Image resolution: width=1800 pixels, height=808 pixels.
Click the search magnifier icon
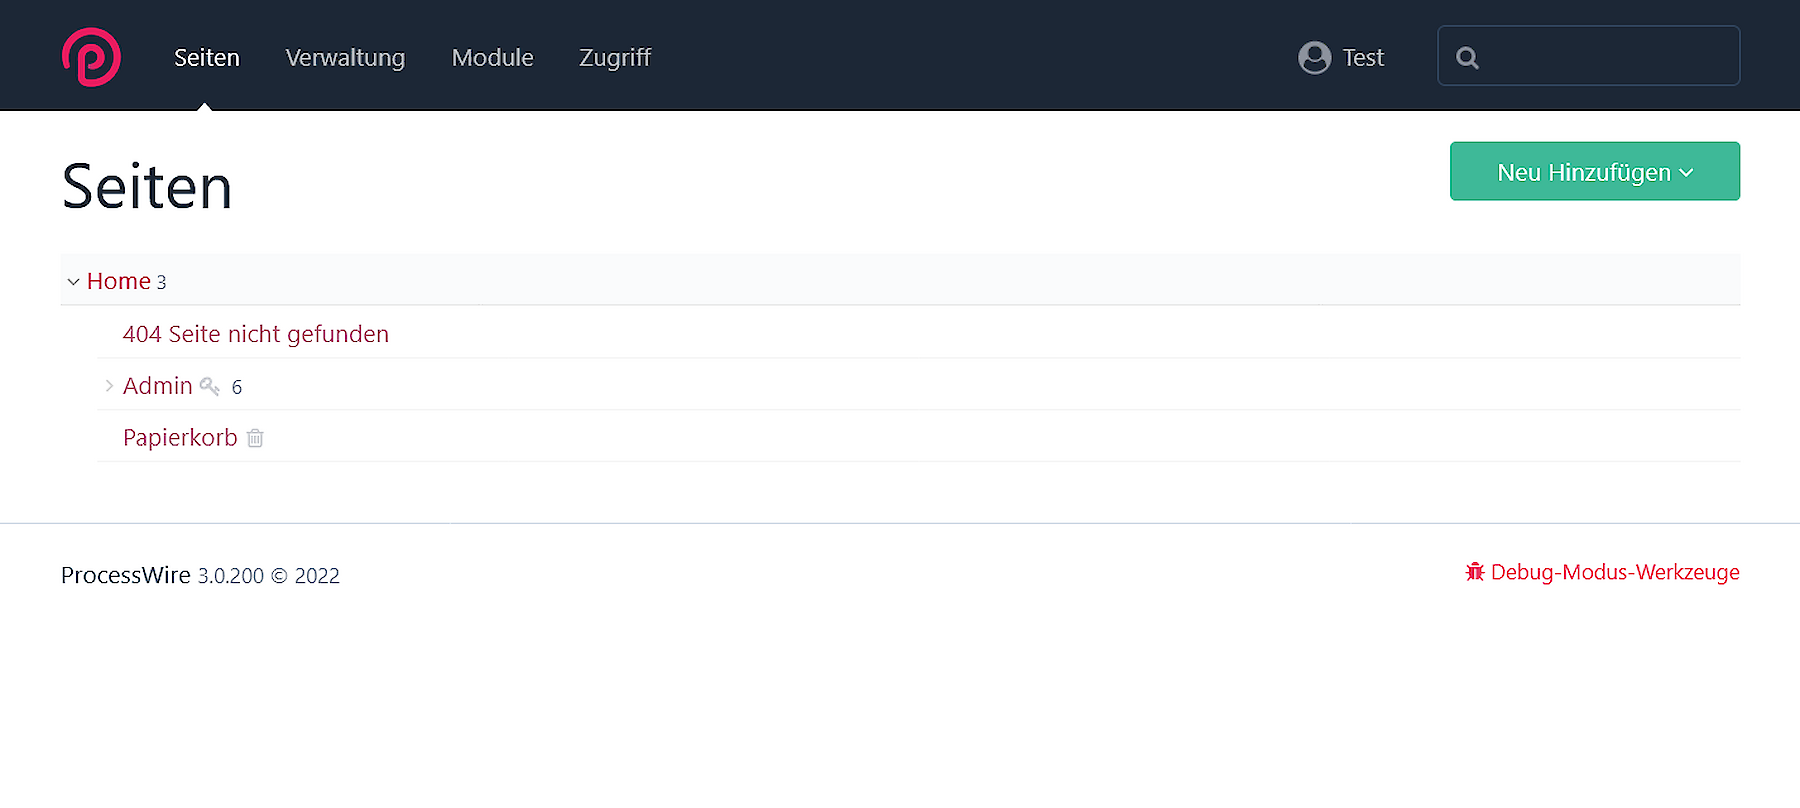click(1467, 58)
